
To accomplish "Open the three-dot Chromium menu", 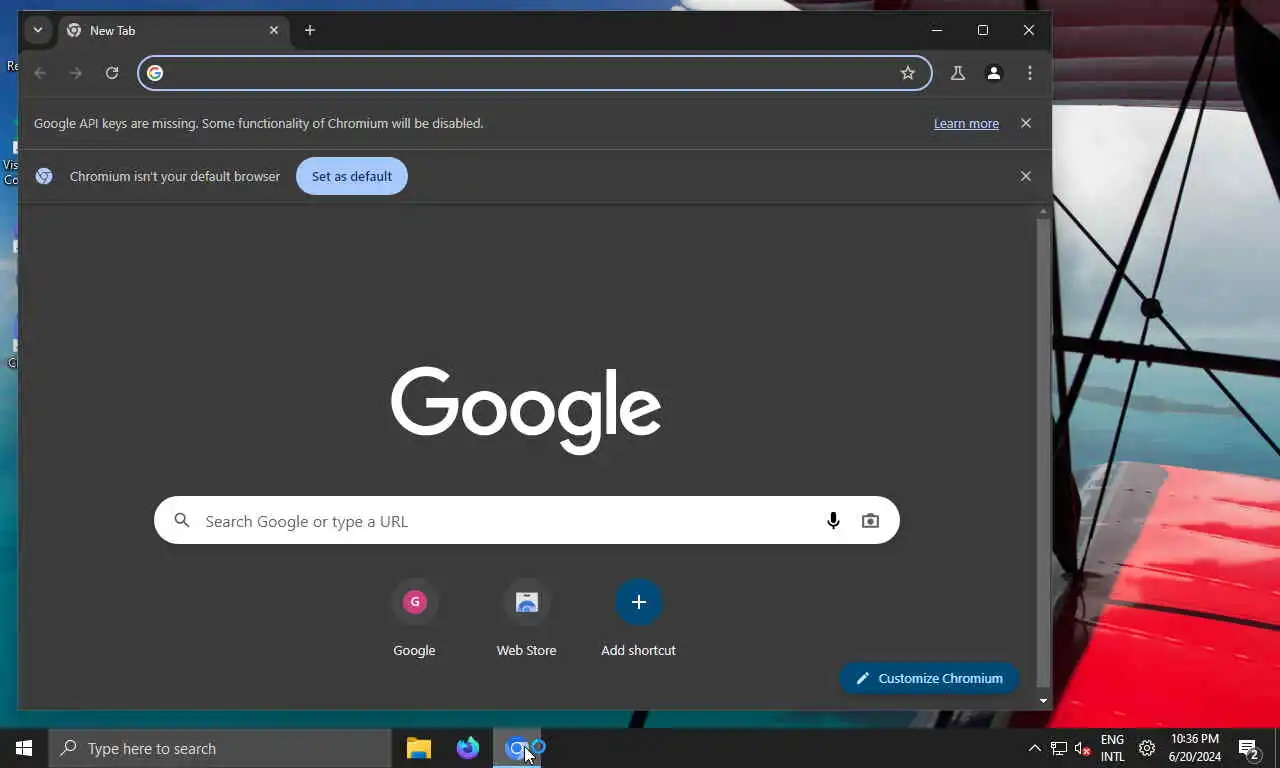I will pos(1030,73).
